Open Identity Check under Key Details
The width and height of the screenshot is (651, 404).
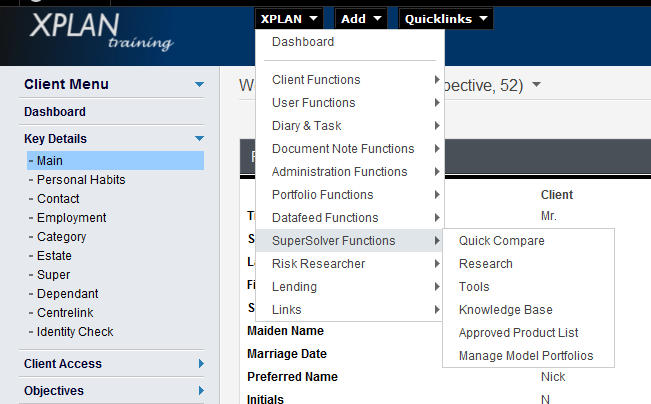click(x=75, y=332)
